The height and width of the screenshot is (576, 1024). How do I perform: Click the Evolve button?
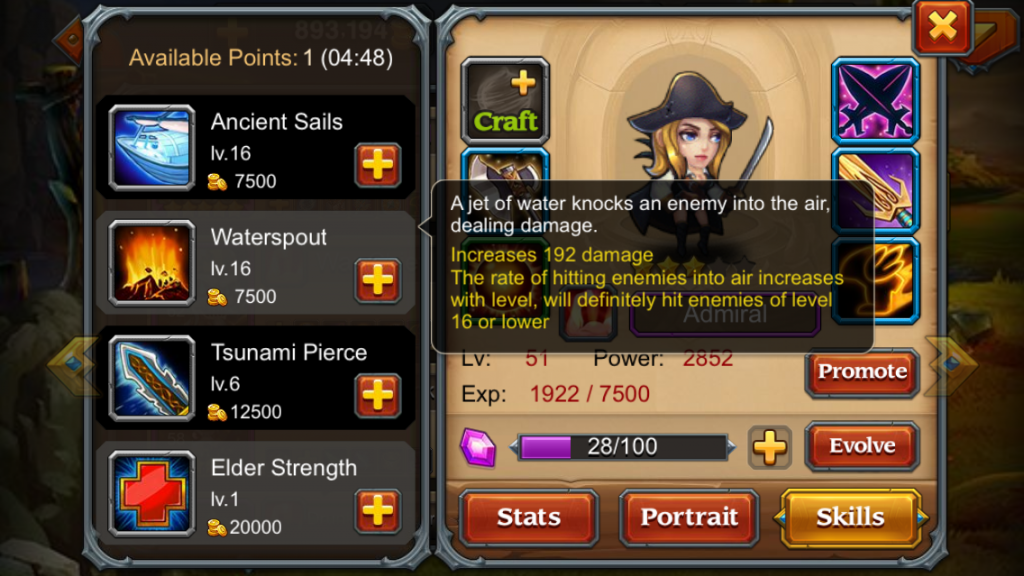862,447
